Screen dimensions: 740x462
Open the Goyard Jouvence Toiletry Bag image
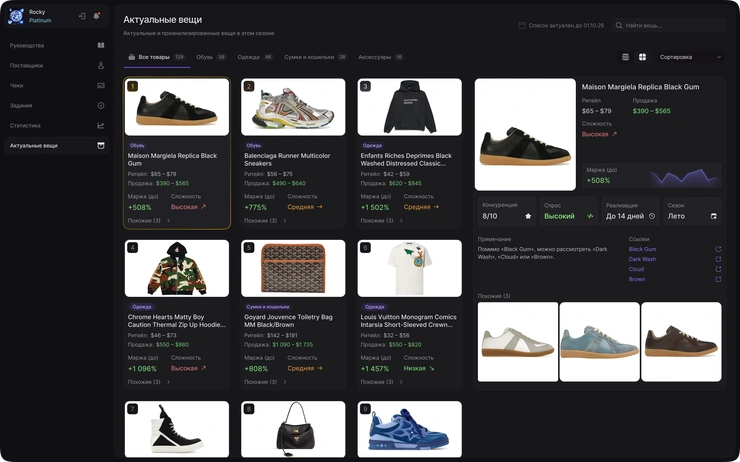293,269
